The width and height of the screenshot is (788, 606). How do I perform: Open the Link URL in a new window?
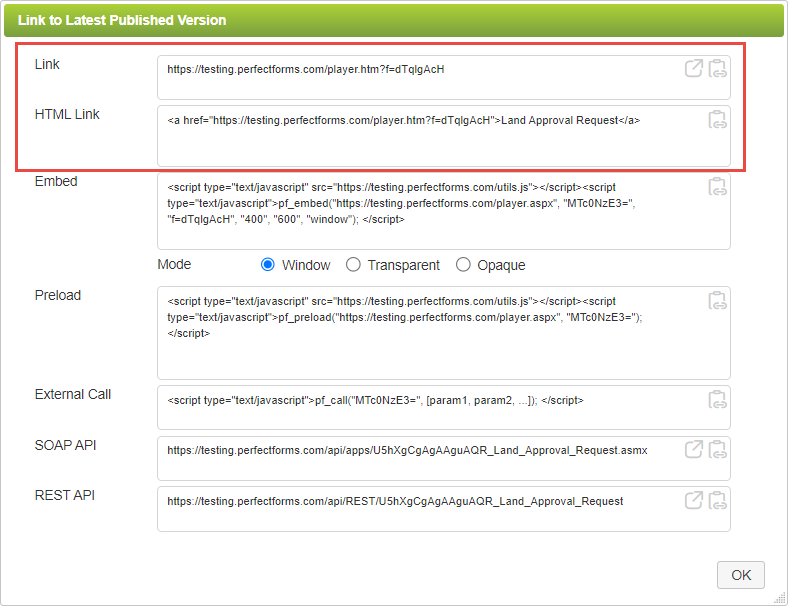tap(694, 68)
